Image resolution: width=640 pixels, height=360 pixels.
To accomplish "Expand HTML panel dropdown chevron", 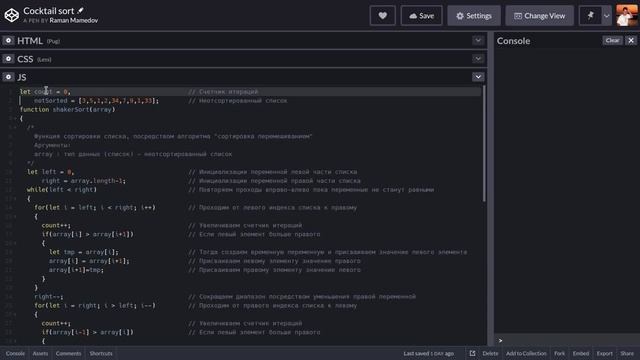I will (x=478, y=40).
